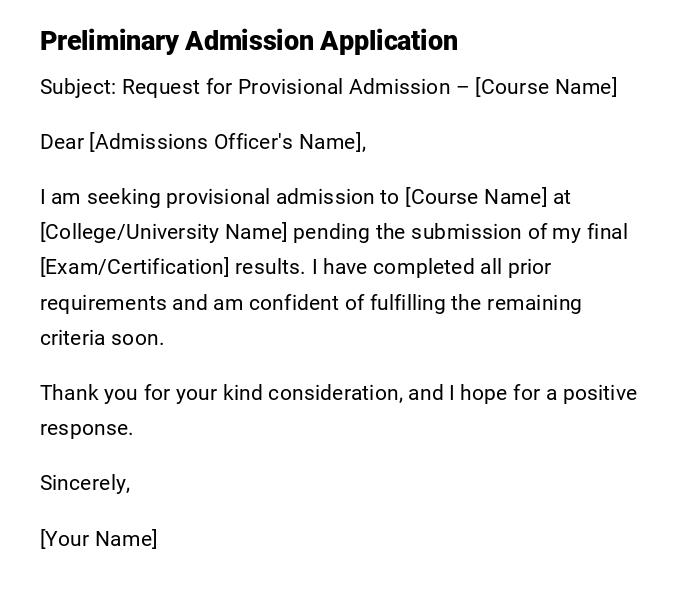Image resolution: width=700 pixels, height=601 pixels.
Task: Select the [Course Name] placeholder in the subject line
Action: (x=546, y=87)
